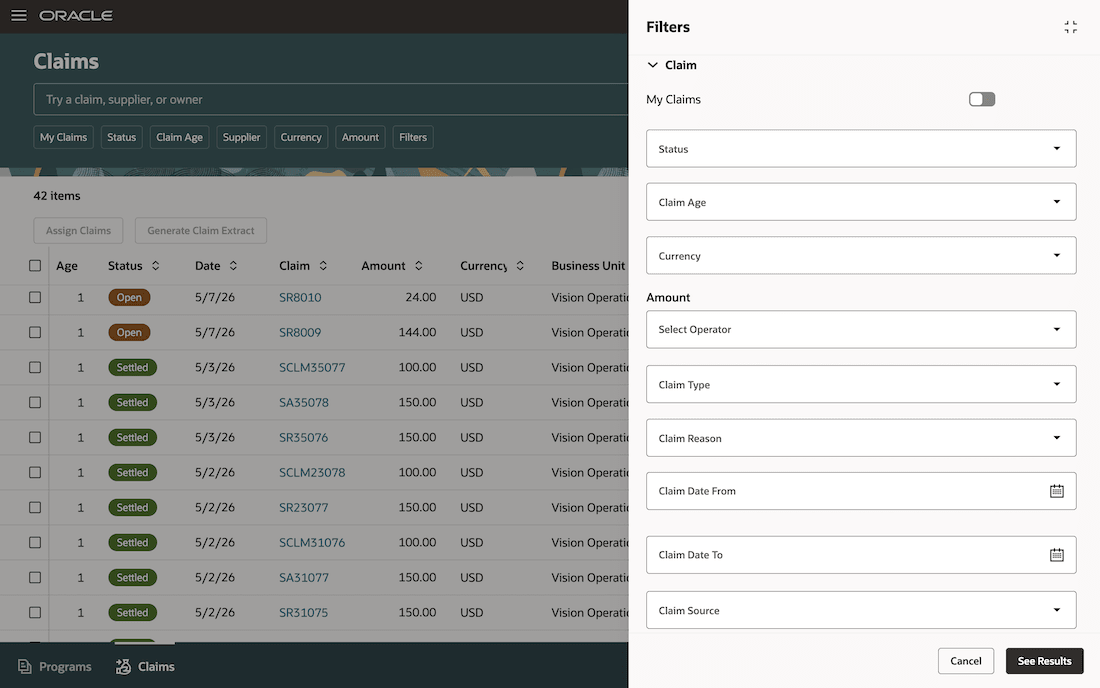Viewport: 1100px width, 688px height.
Task: Click the 24.00 amount cell
Action: [421, 297]
